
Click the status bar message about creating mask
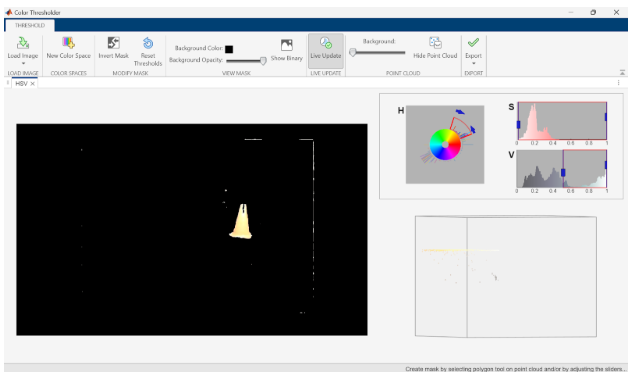516,369
